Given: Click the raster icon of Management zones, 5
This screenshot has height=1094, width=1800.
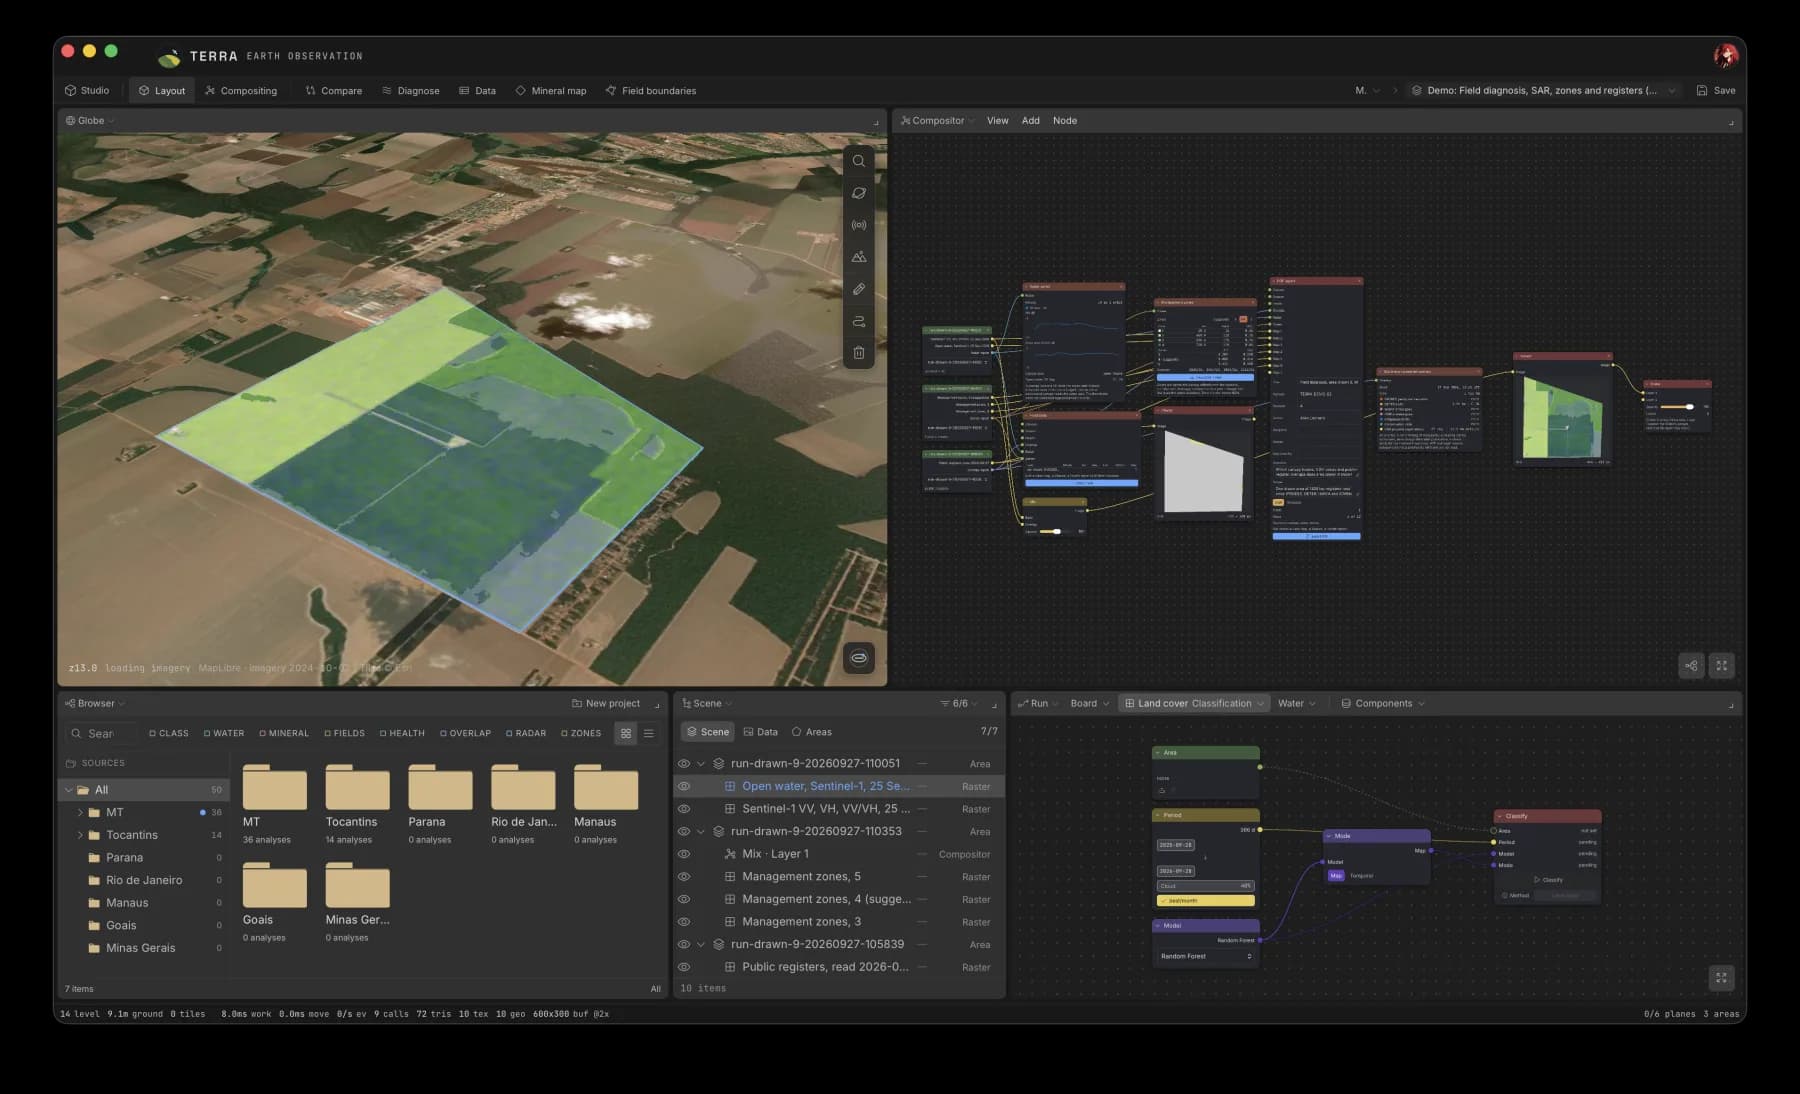Looking at the screenshot, I should click(x=730, y=877).
